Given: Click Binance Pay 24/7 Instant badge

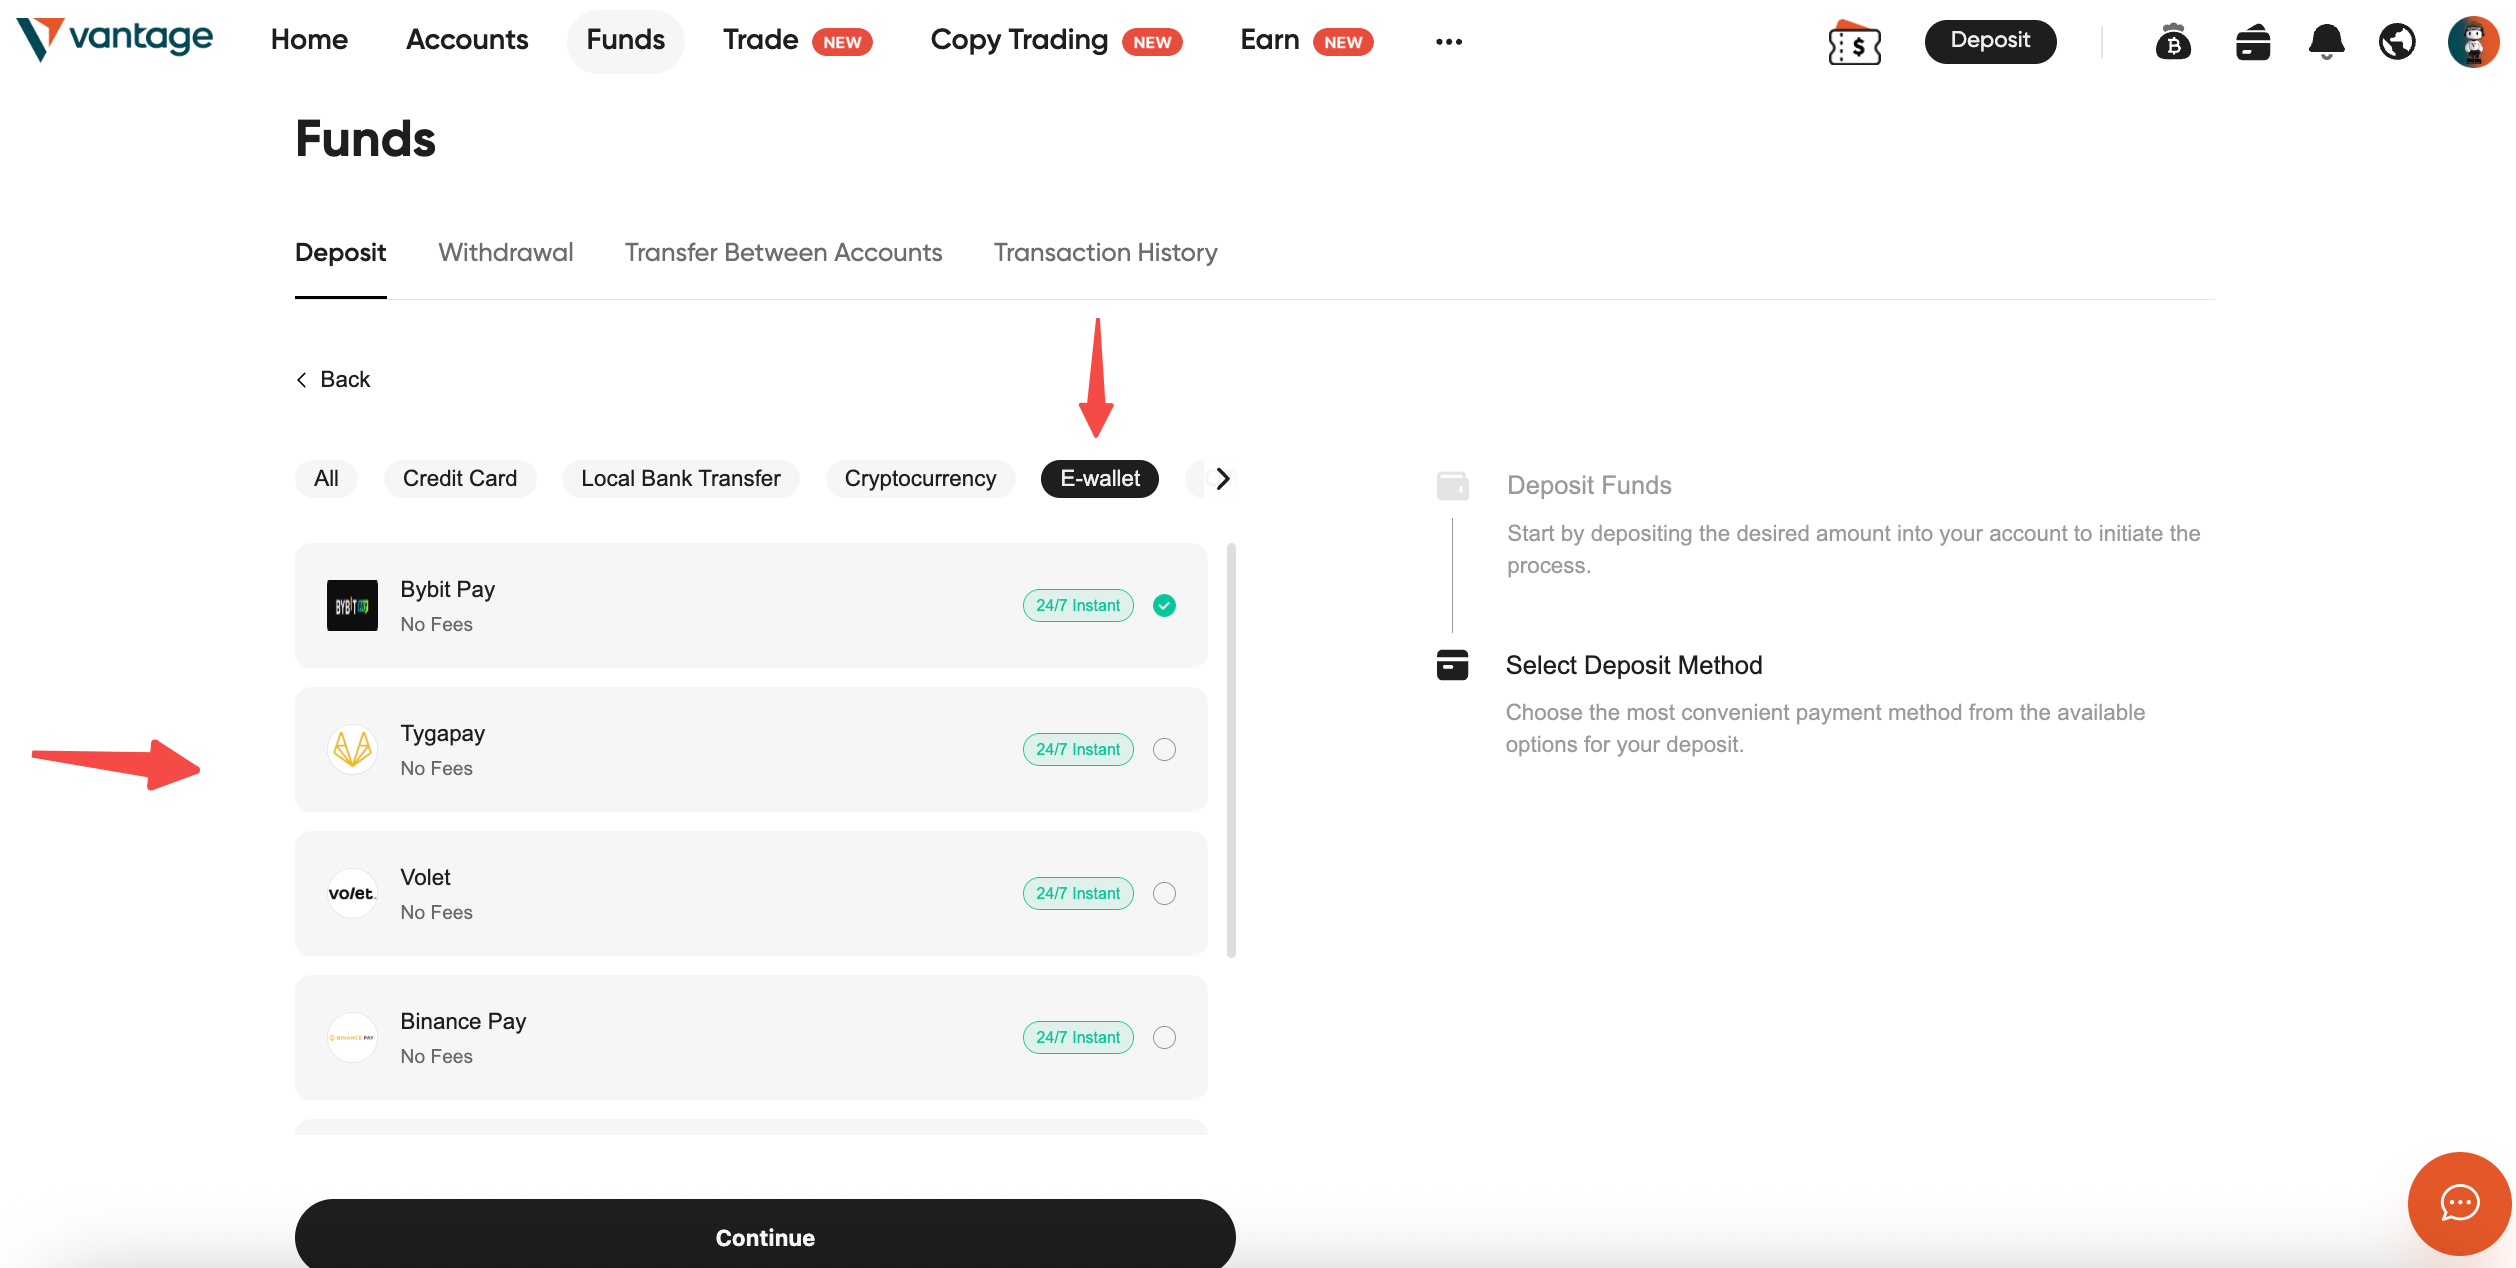Looking at the screenshot, I should pos(1078,1037).
